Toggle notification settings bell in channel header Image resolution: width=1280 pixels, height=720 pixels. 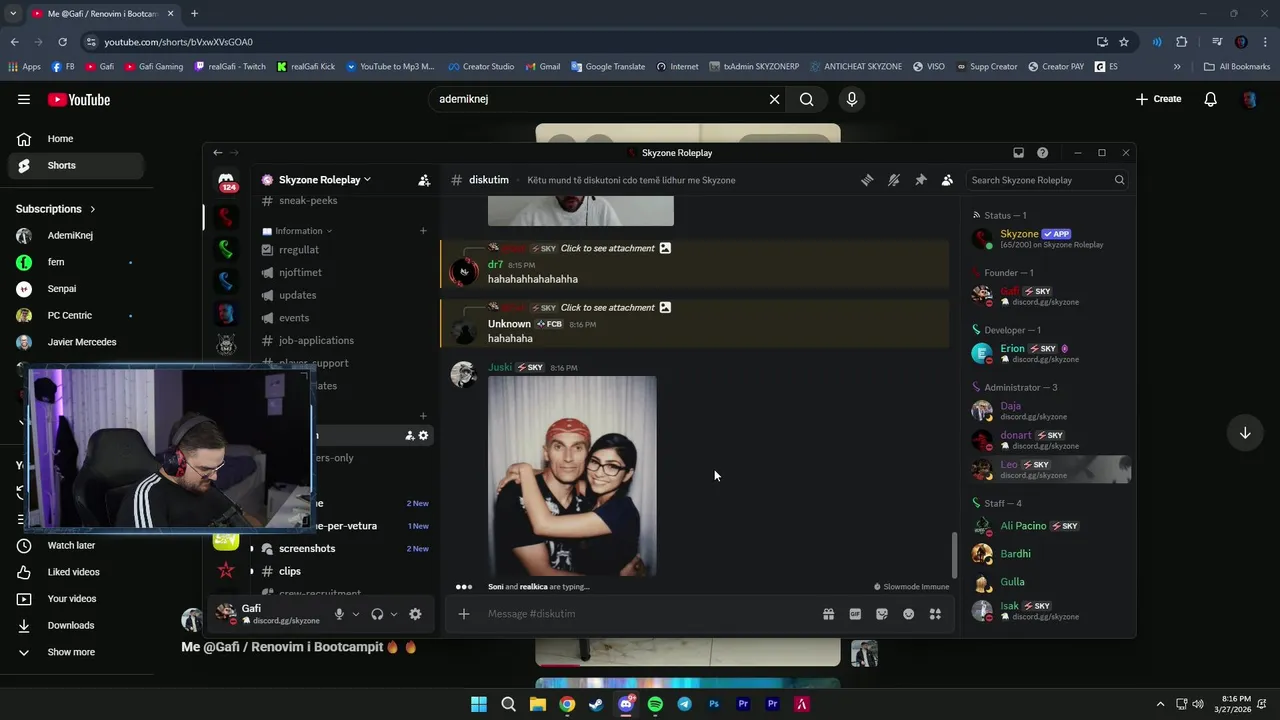894,180
